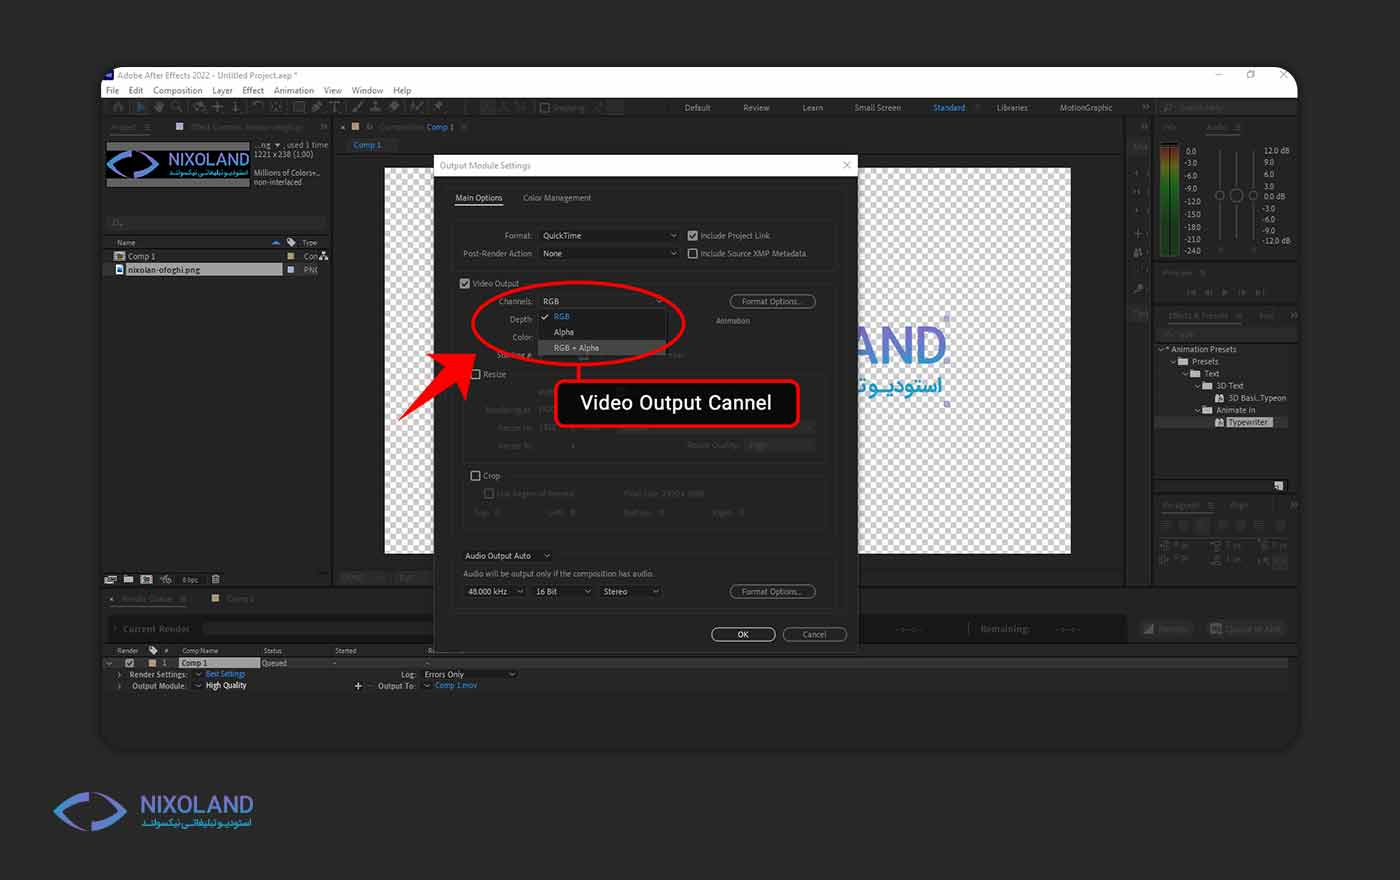Expand Render Settings row in render queue

[119, 675]
